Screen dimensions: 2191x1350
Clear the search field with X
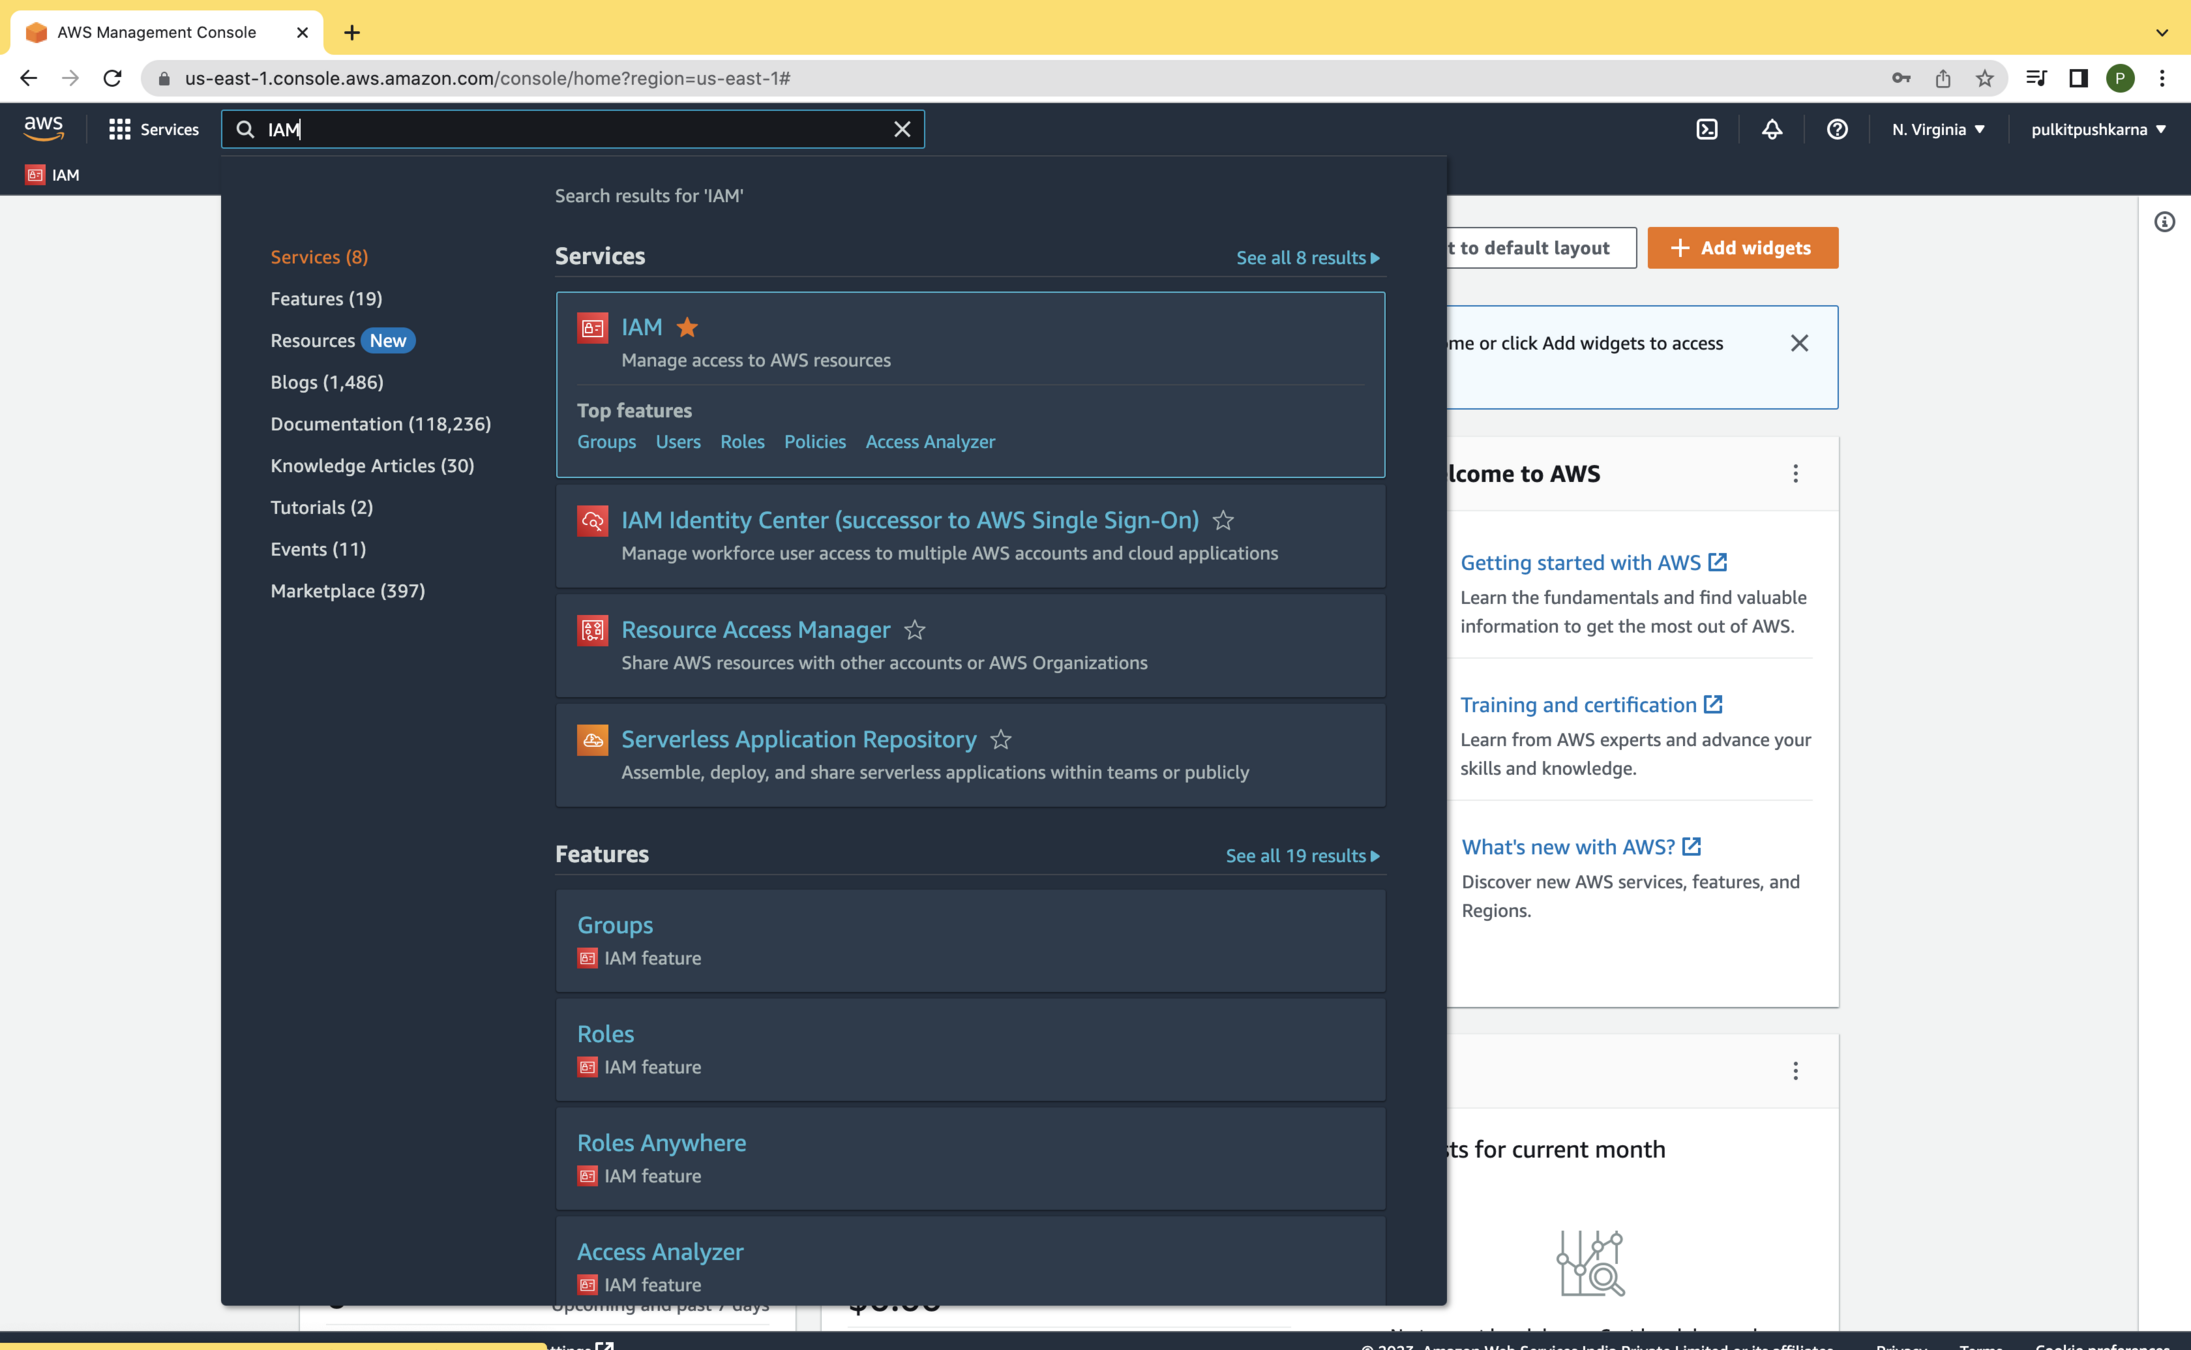901,129
